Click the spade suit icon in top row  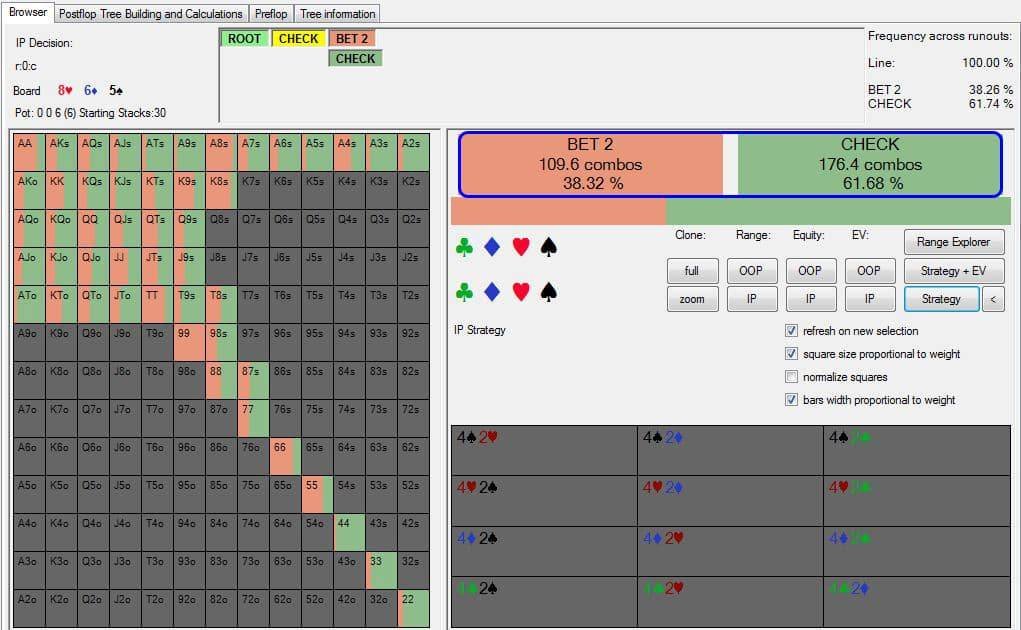(549, 247)
